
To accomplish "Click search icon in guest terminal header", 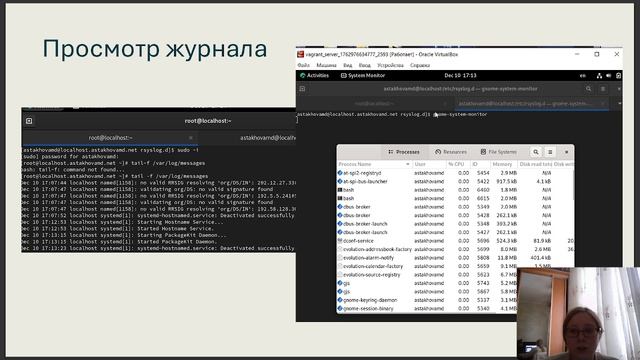I will [x=588, y=89].
